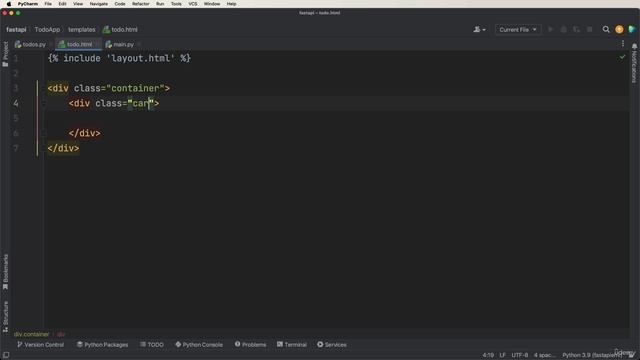Image resolution: width=640 pixels, height=360 pixels.
Task: Open the Edit menu
Action: click(x=62, y=4)
